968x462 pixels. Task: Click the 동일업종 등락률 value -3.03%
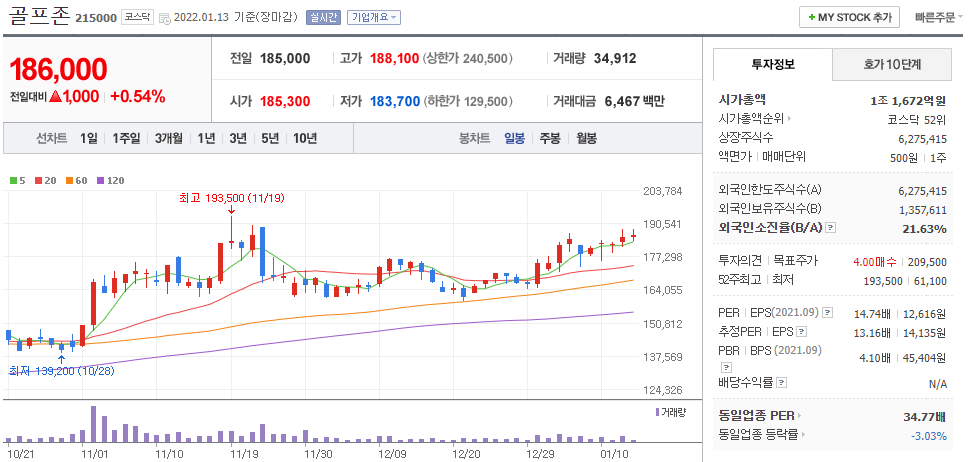point(928,436)
